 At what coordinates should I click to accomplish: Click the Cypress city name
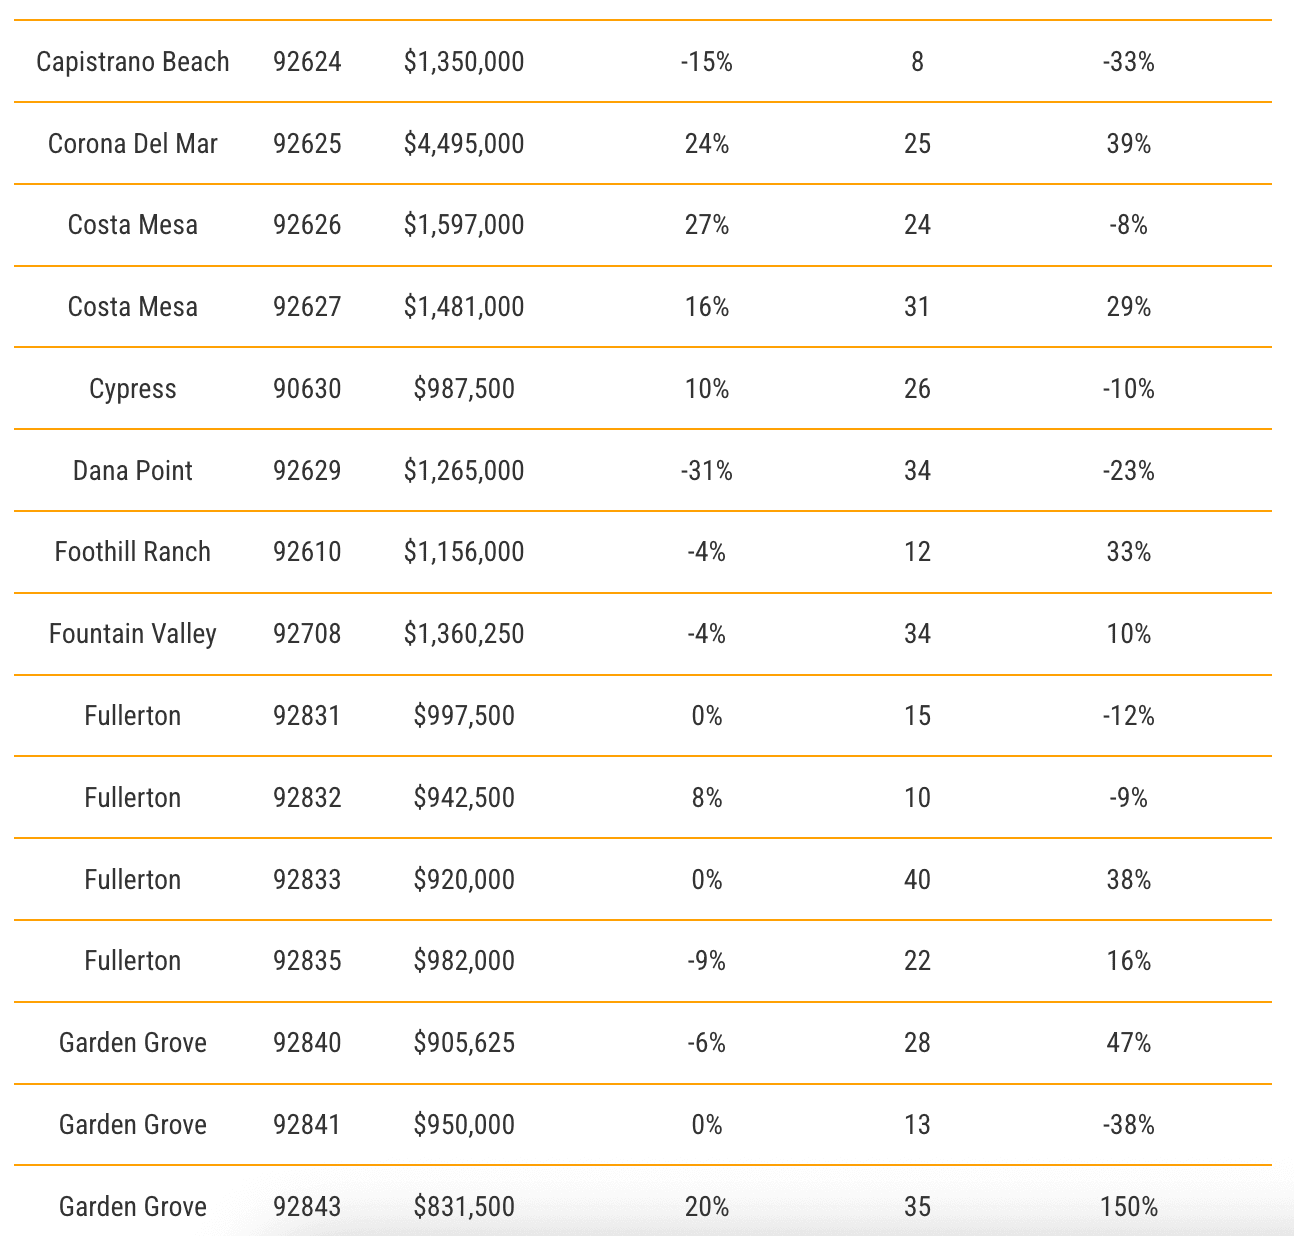[x=133, y=389]
